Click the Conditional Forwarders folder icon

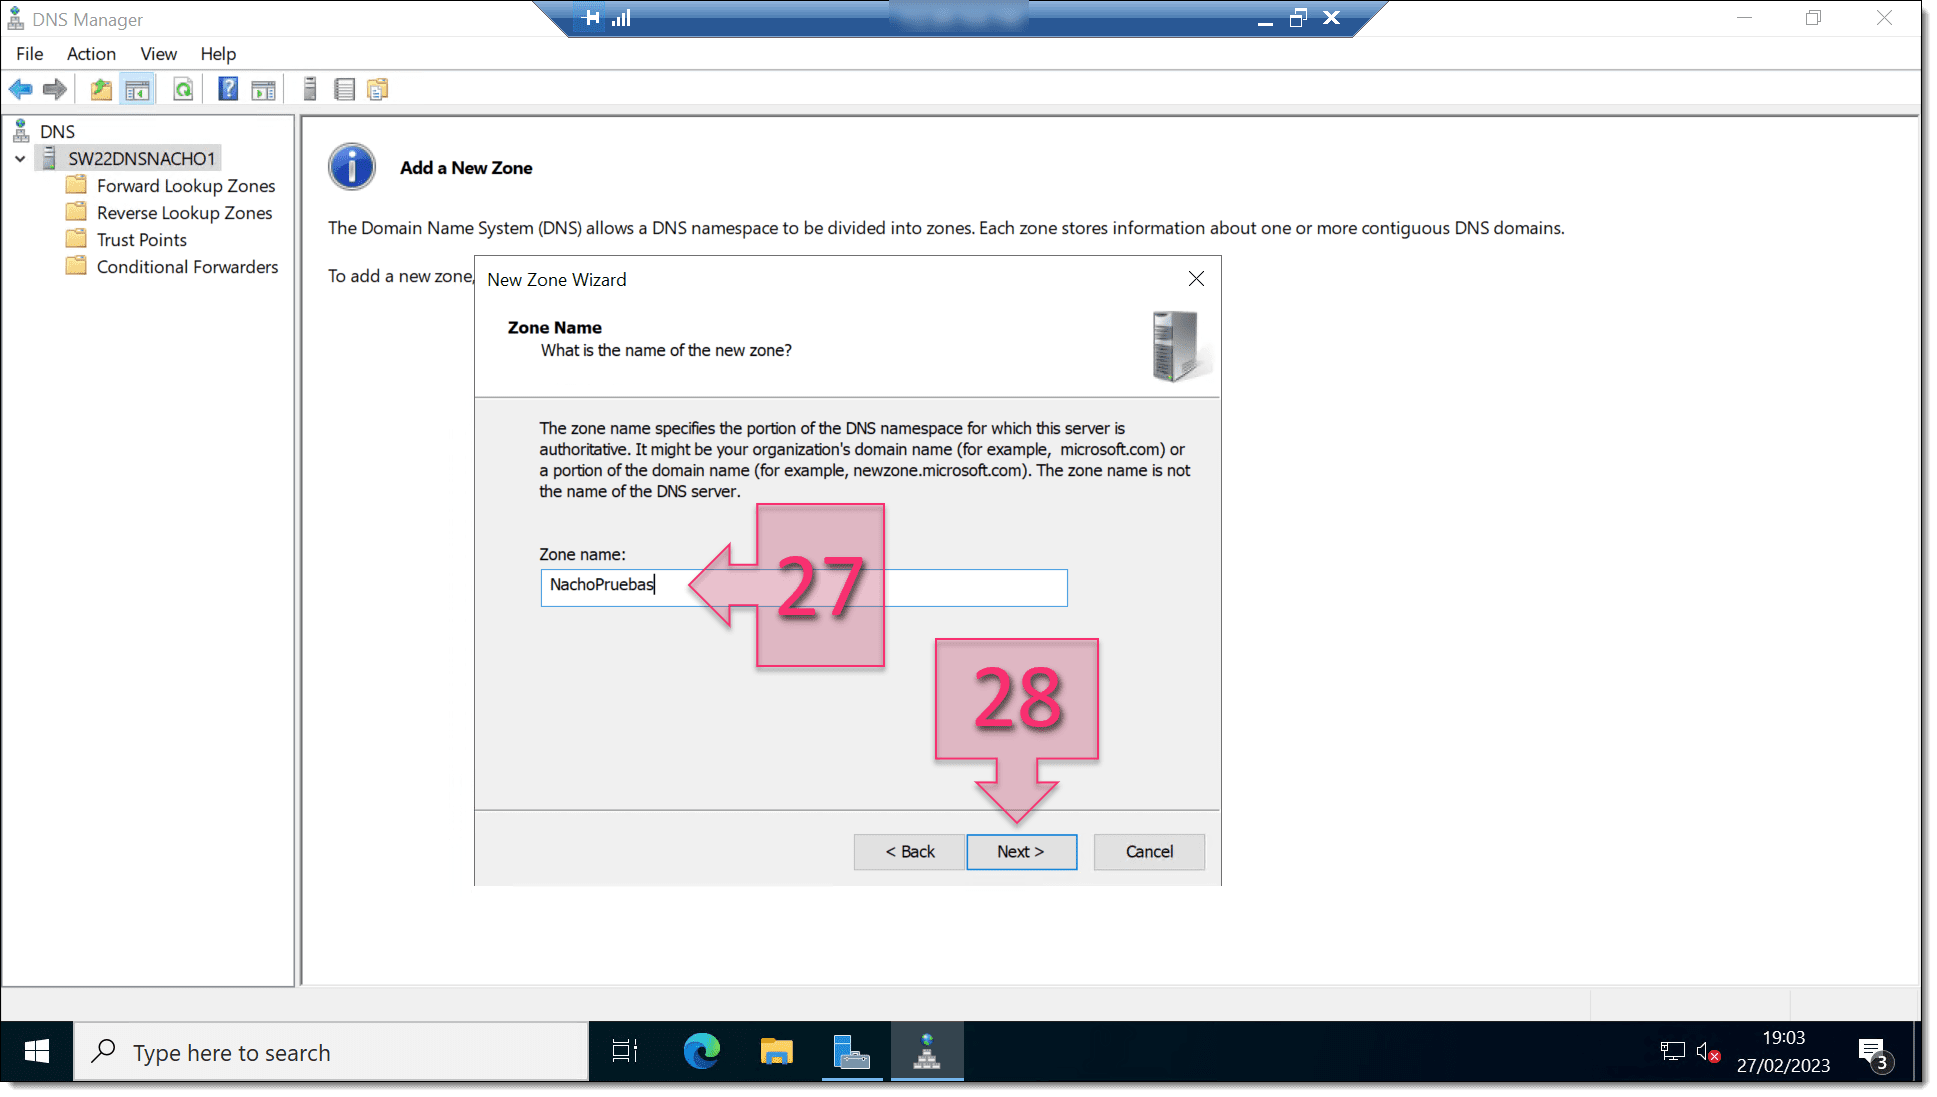click(x=76, y=266)
